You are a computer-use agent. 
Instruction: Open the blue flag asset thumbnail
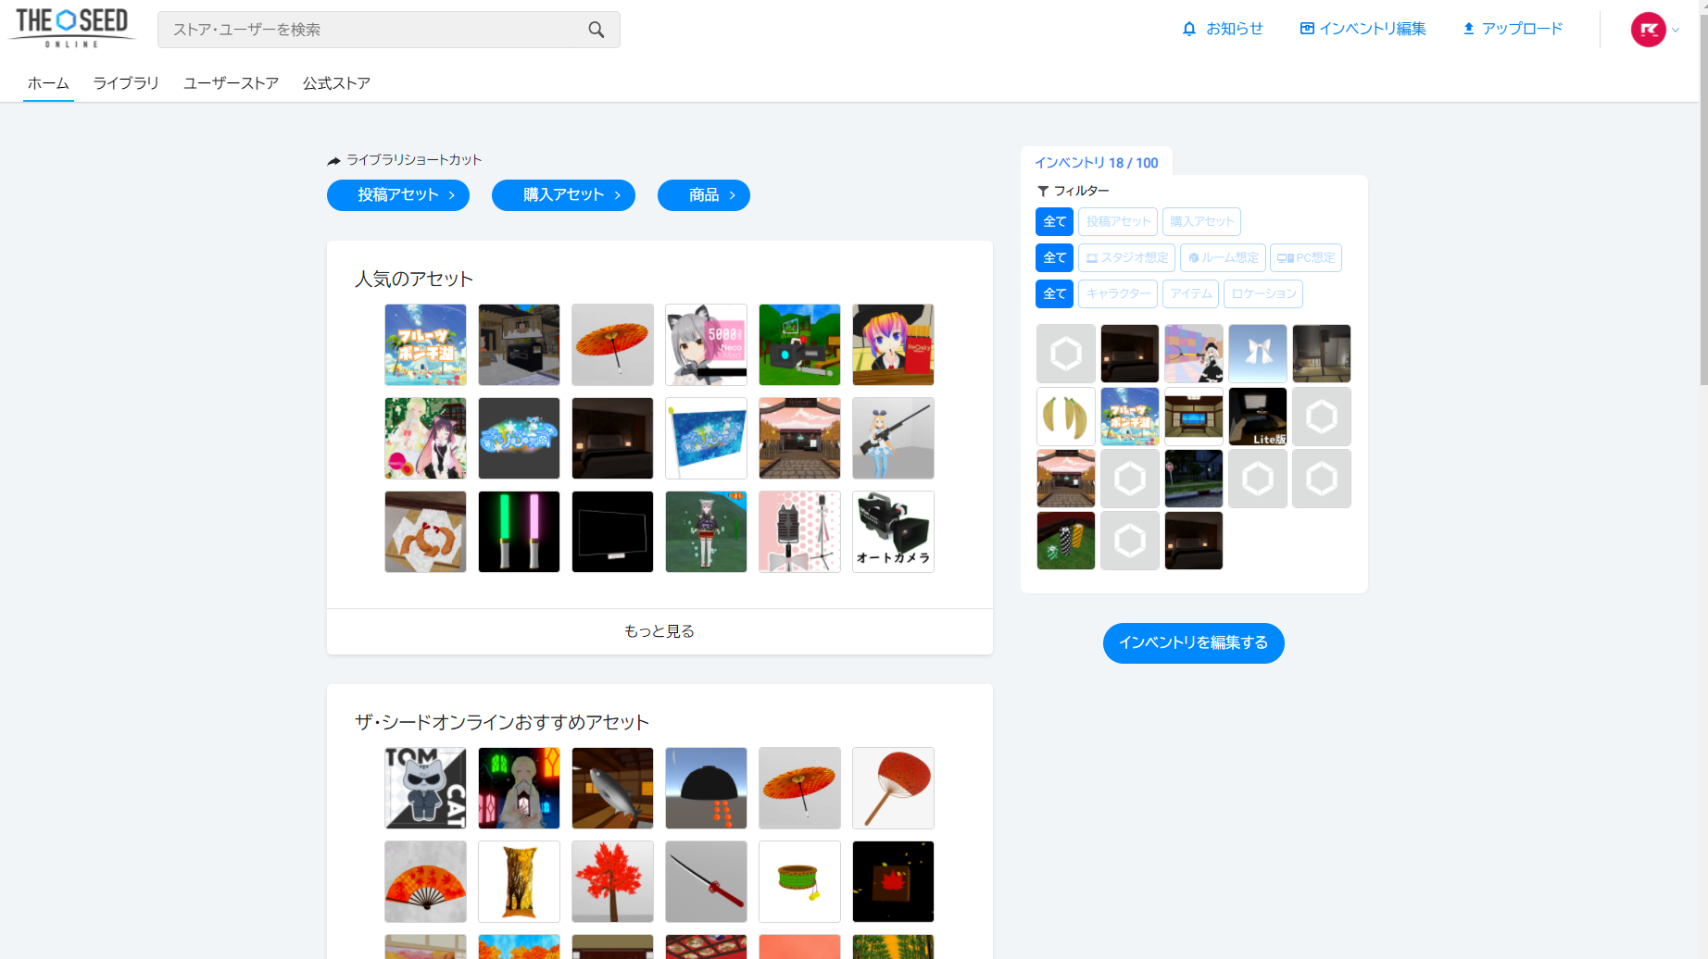[706, 438]
